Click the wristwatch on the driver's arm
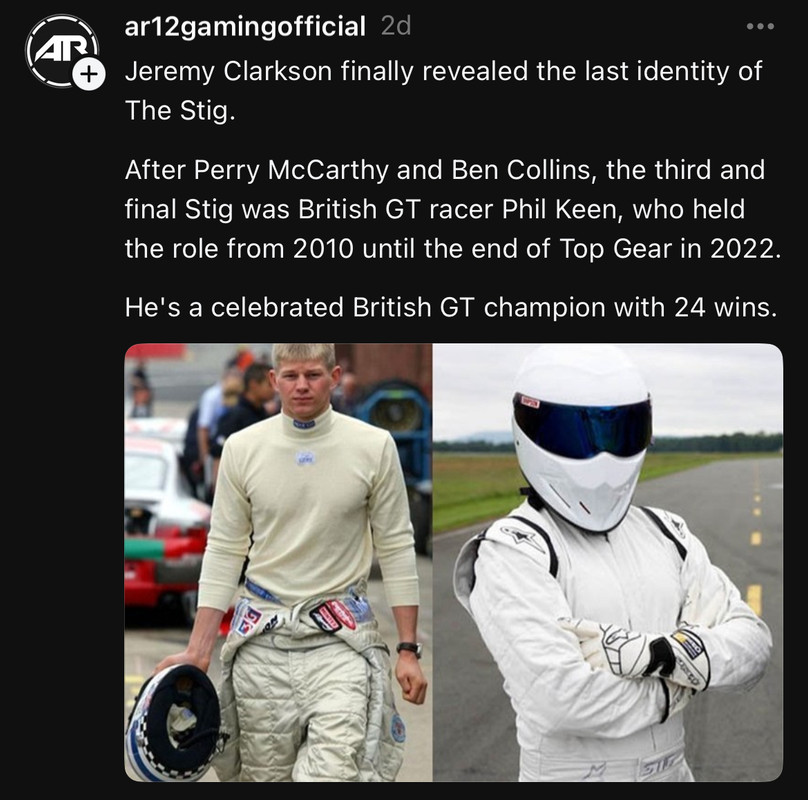 coord(409,648)
